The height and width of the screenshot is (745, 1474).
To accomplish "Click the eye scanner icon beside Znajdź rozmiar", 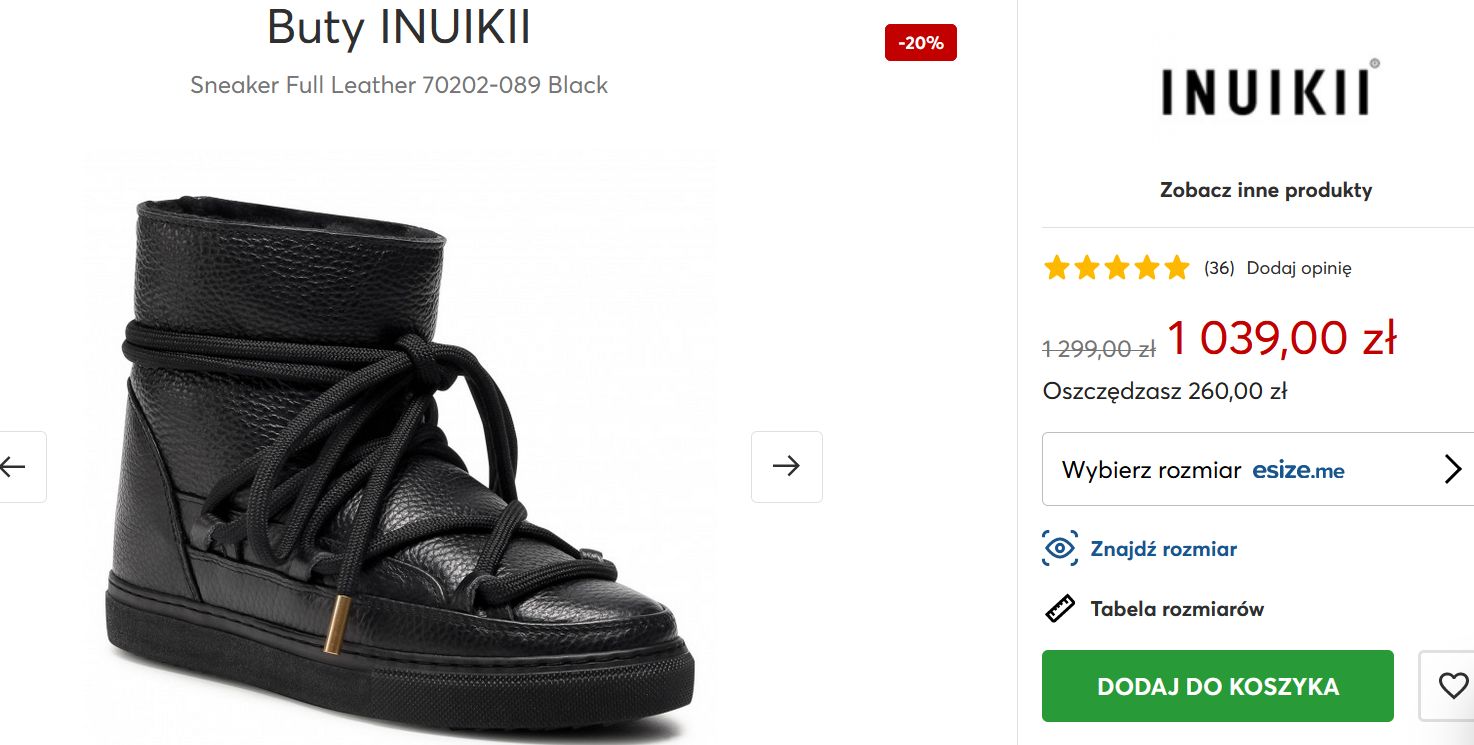I will (1058, 548).
